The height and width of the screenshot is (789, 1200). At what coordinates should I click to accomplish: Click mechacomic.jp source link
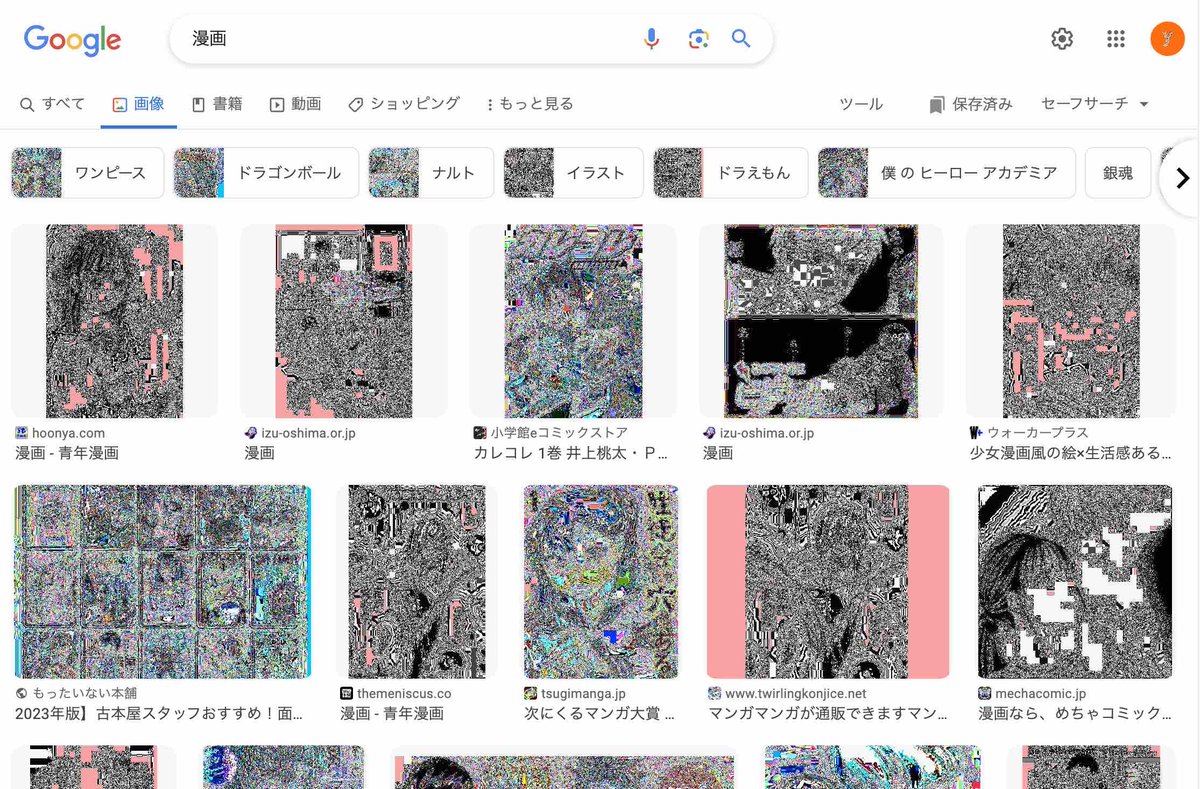coord(1042,693)
